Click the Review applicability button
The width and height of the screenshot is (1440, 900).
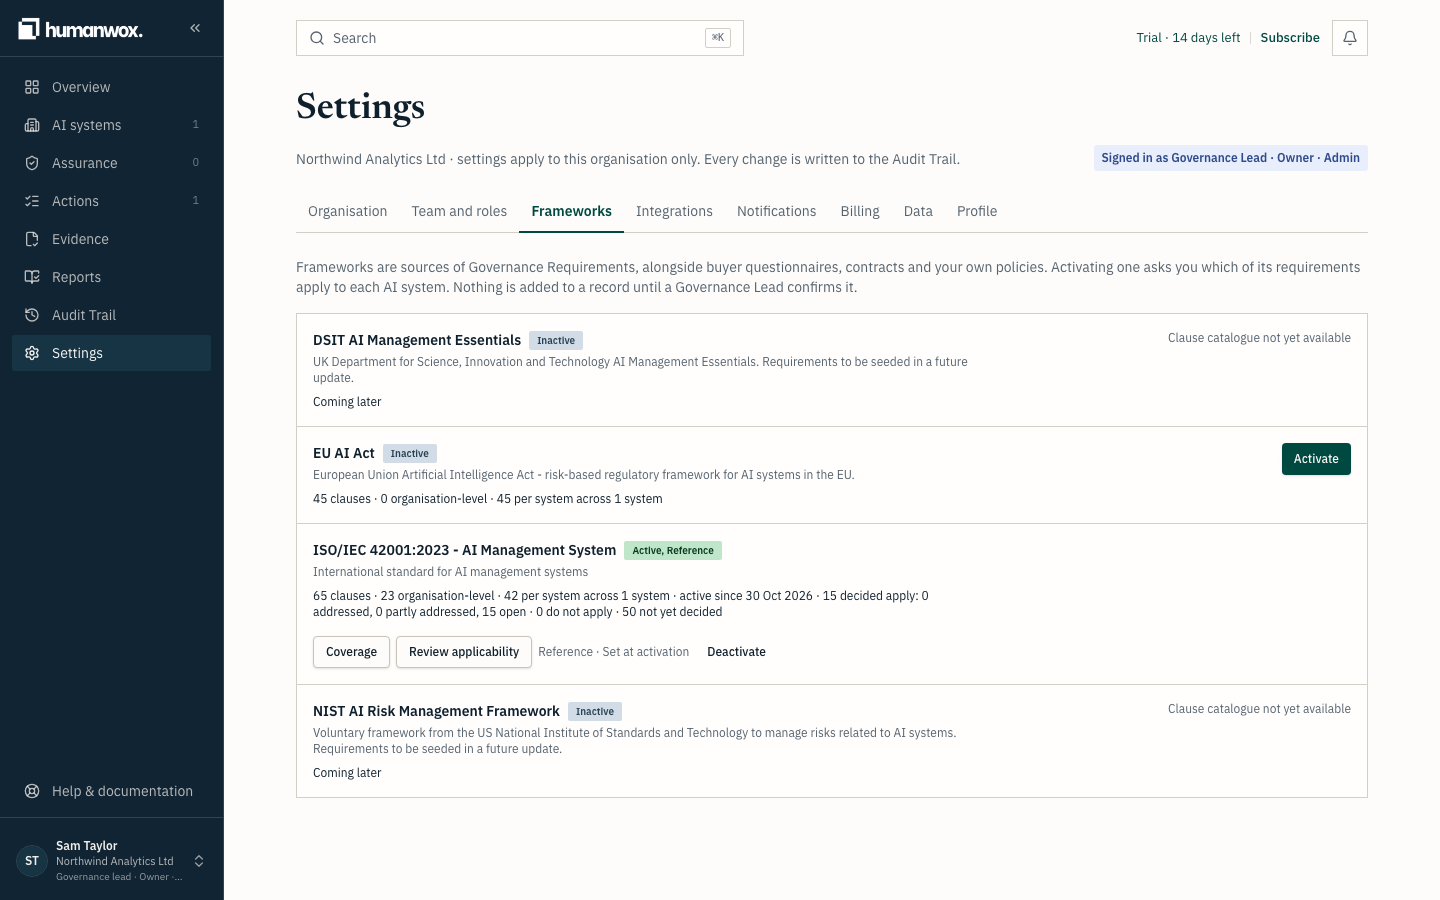tap(464, 652)
